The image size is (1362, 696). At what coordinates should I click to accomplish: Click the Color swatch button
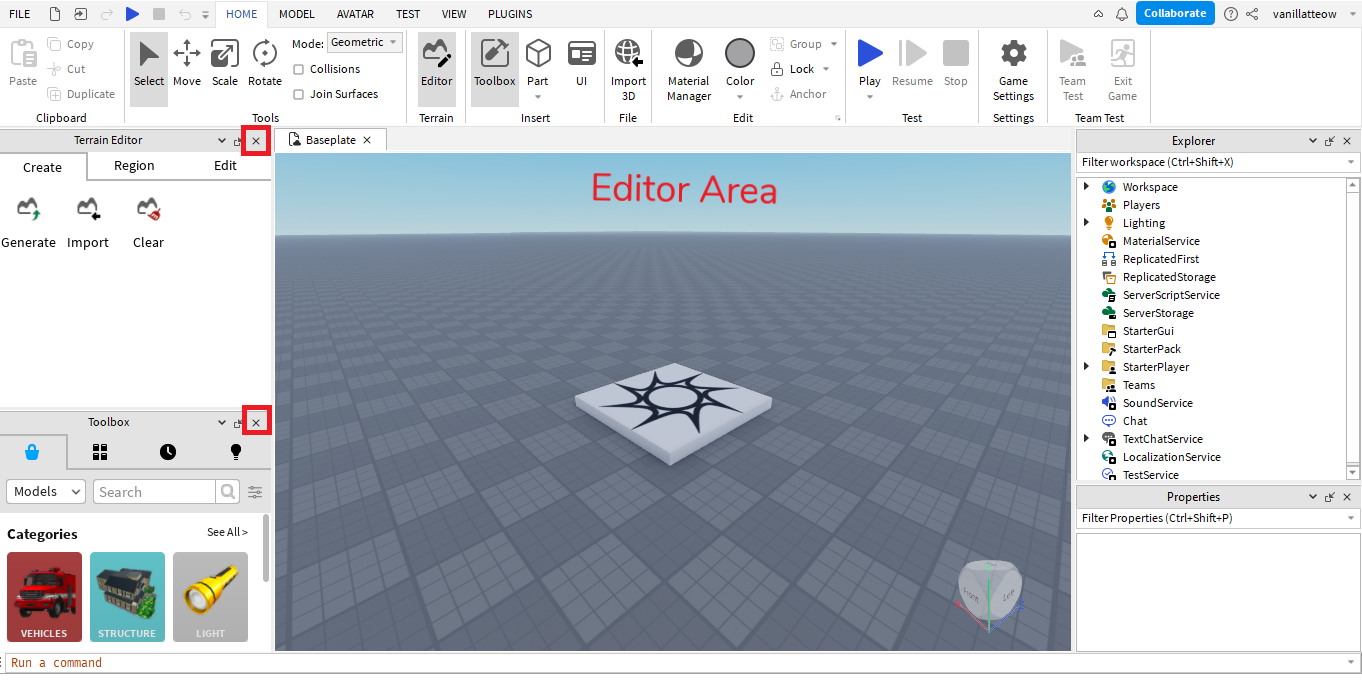[740, 55]
